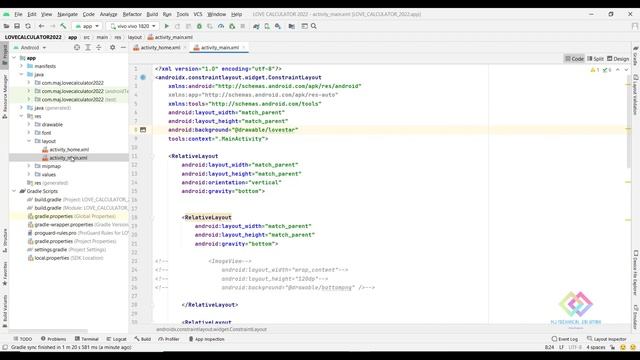Open the Layout Inspector
The height and width of the screenshot is (360, 640).
[x=607, y=339]
